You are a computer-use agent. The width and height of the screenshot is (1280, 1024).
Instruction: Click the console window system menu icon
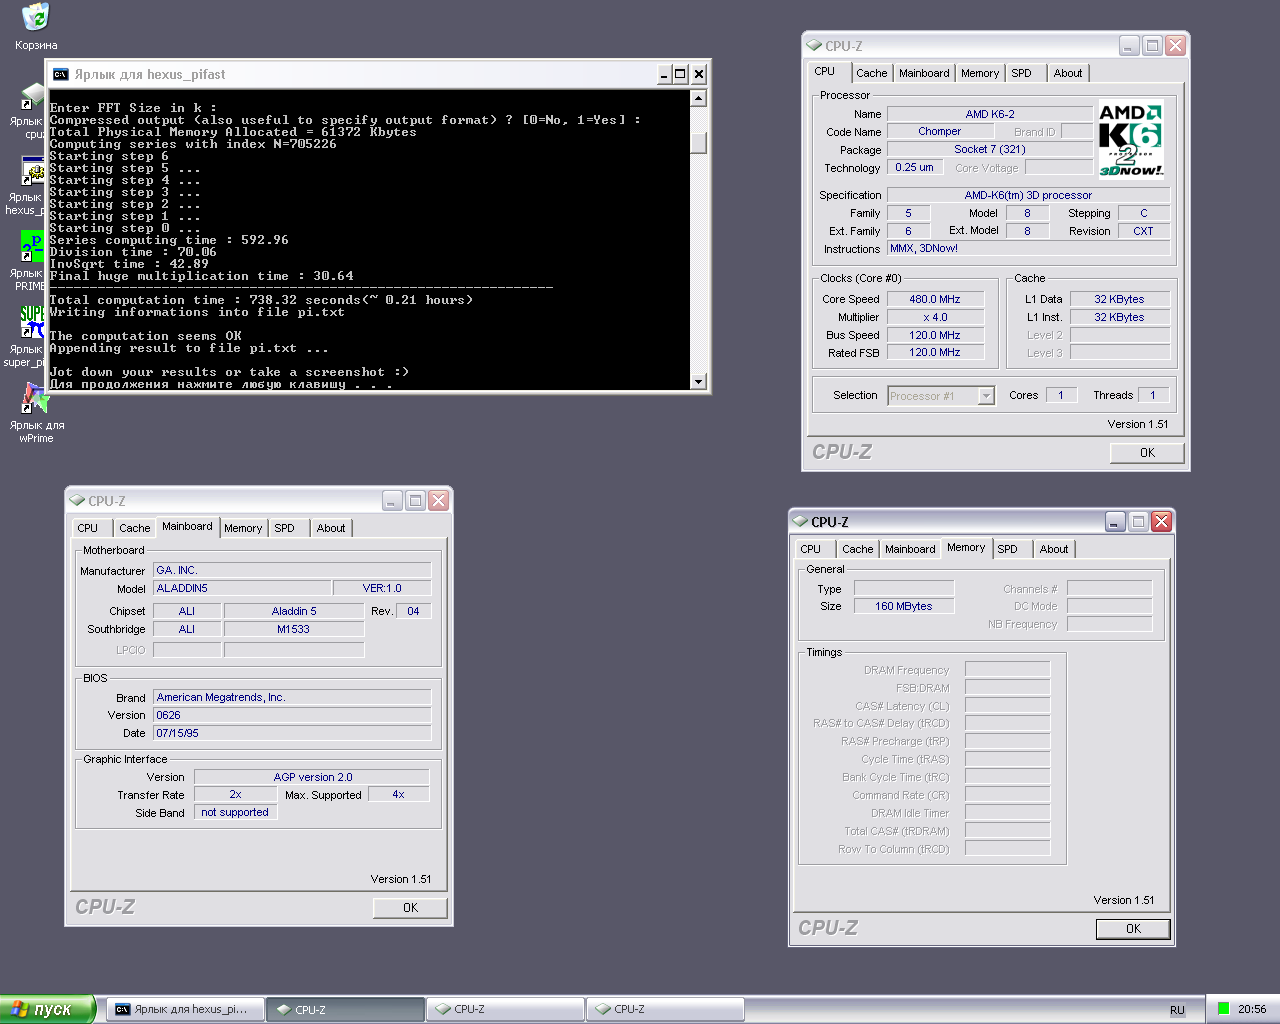(x=61, y=74)
